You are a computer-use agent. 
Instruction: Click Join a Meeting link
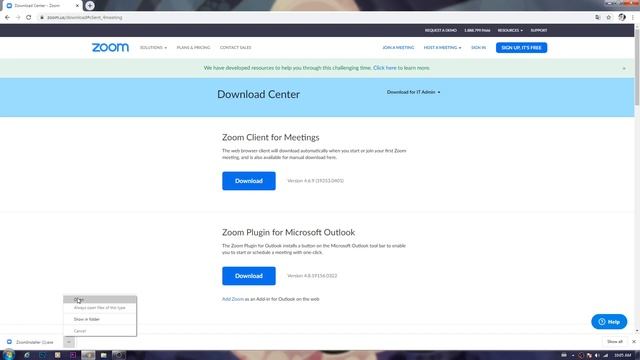pyautogui.click(x=398, y=48)
